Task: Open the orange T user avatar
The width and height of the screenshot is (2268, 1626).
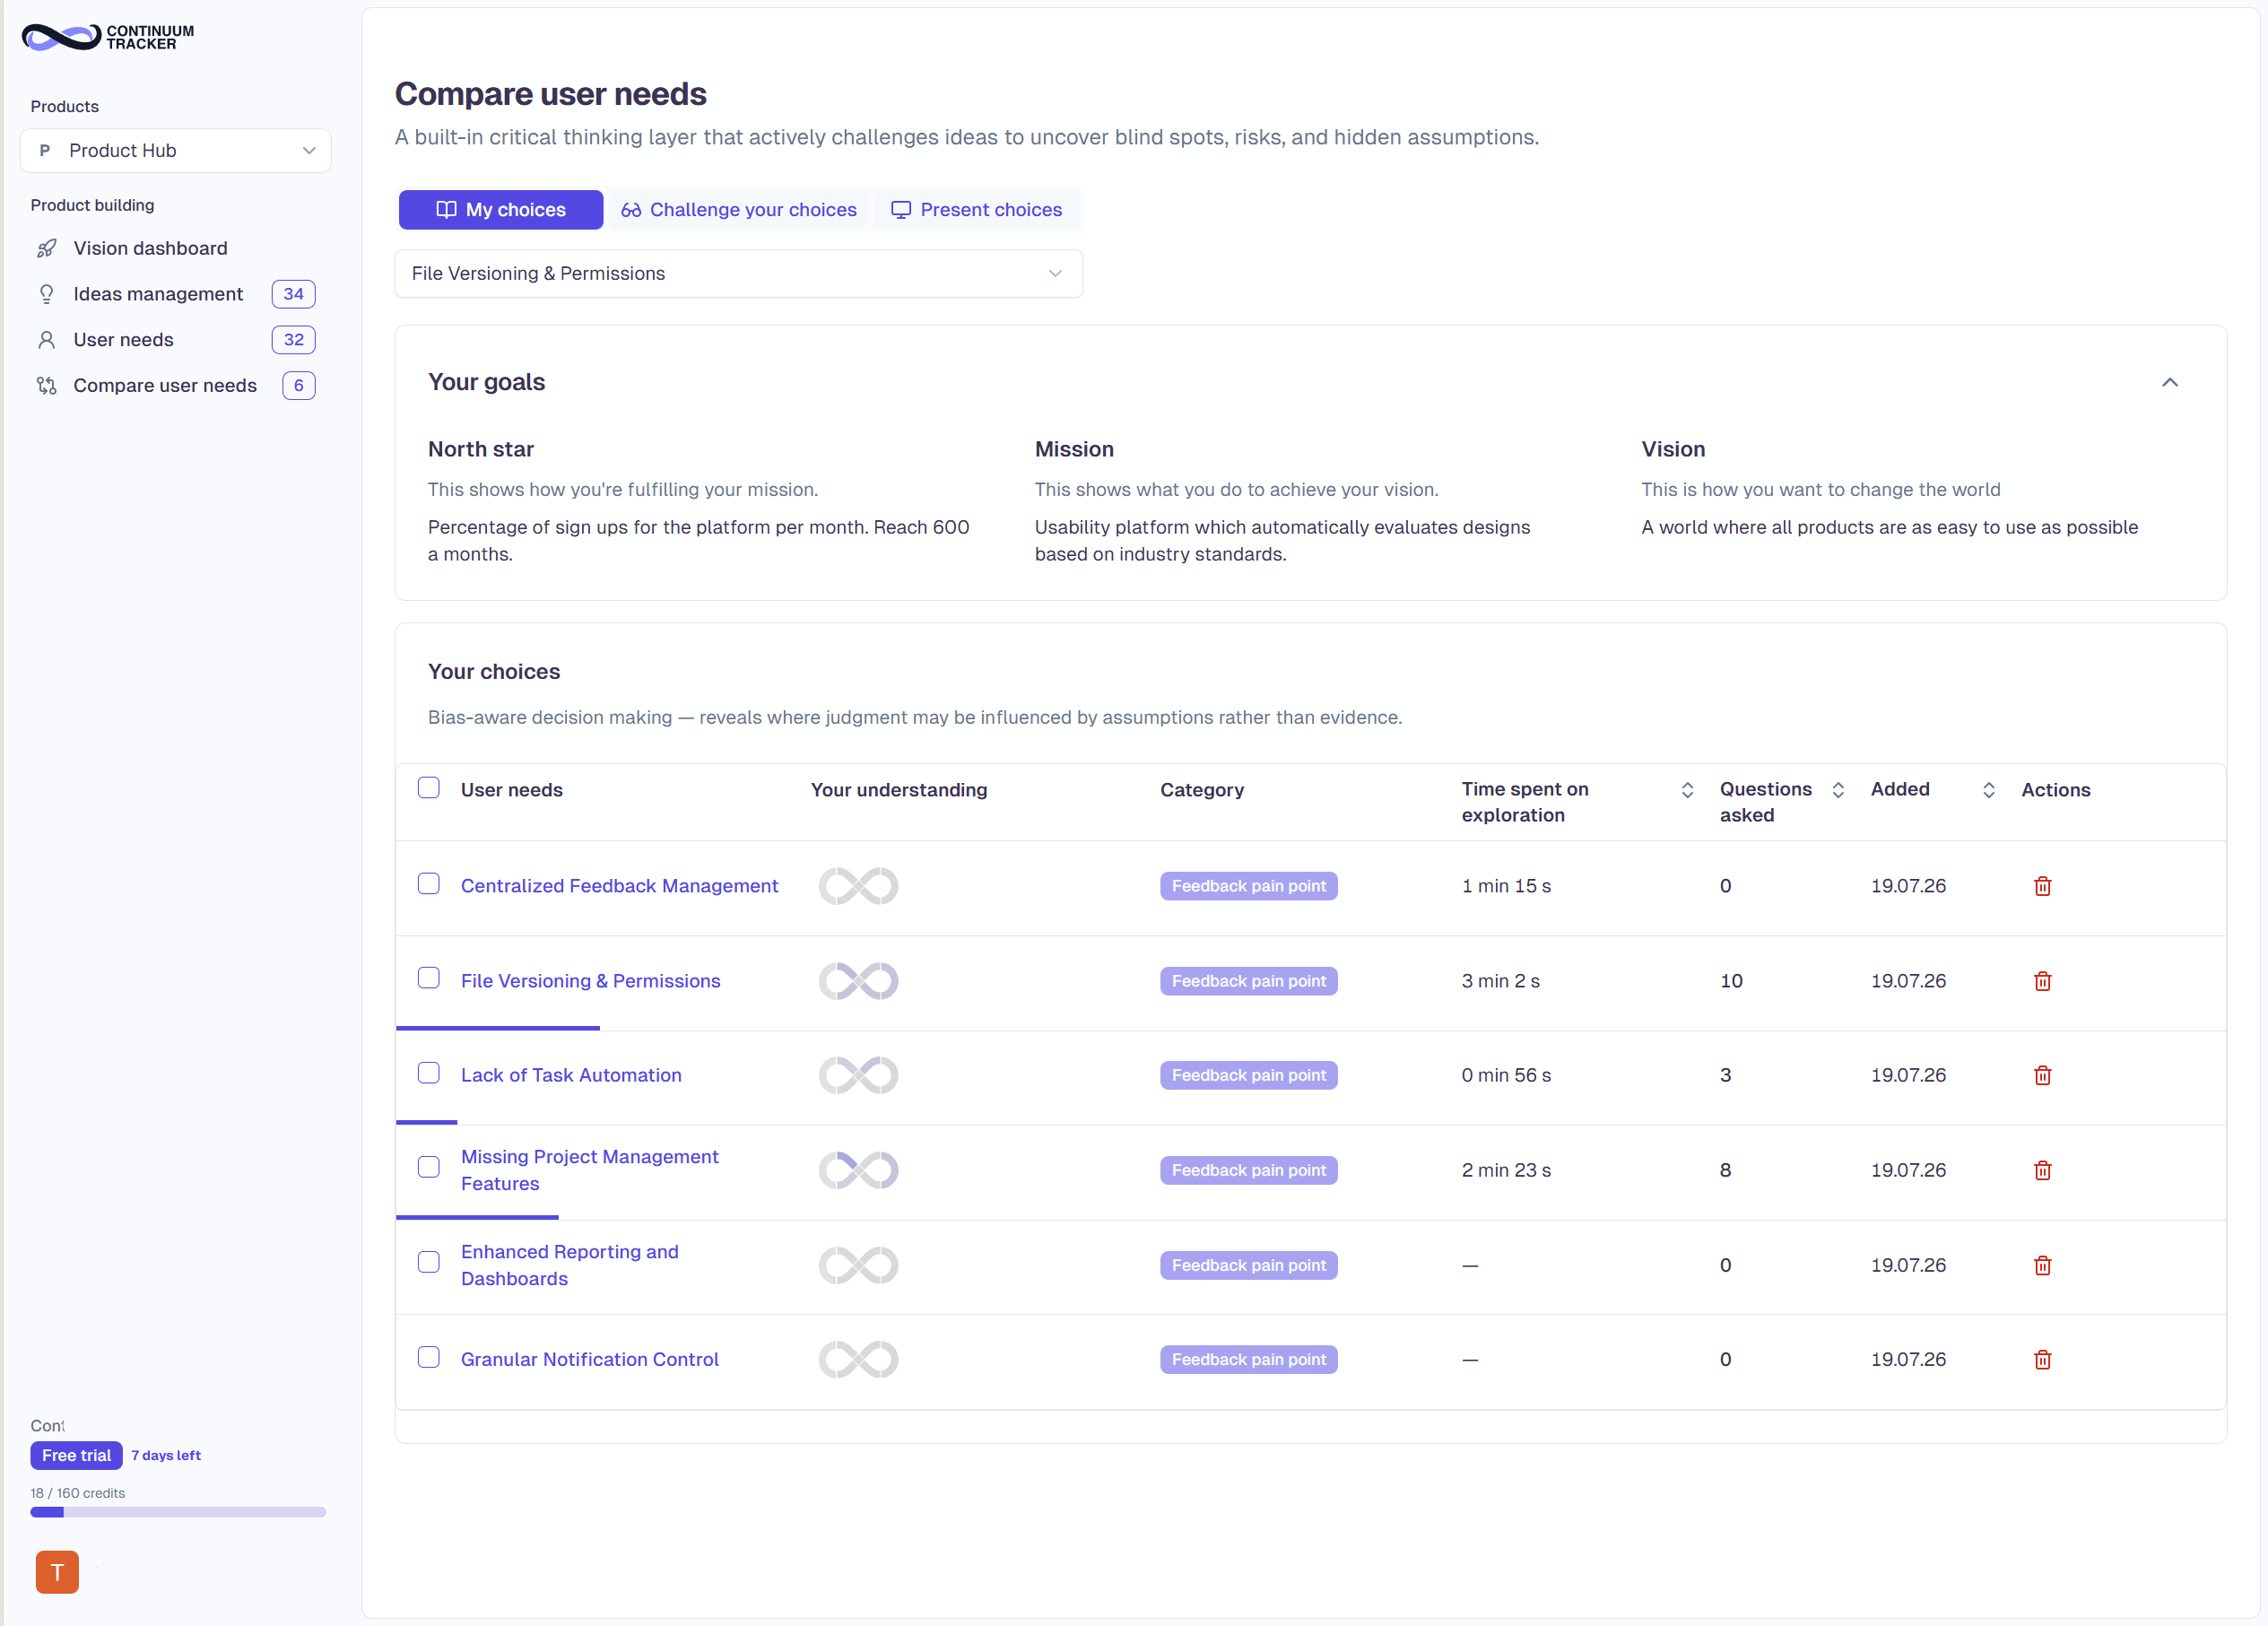Action: point(57,1572)
